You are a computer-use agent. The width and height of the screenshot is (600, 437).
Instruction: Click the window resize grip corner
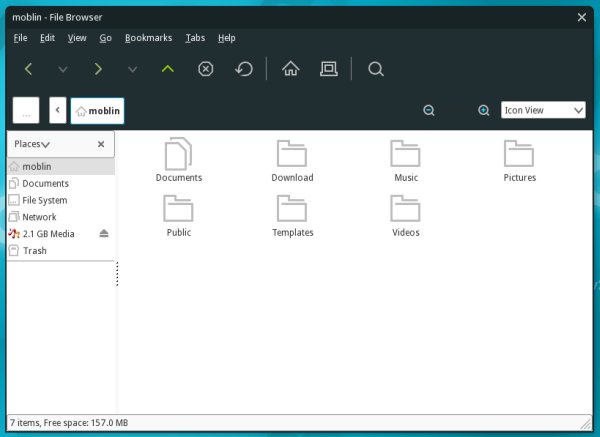click(x=585, y=423)
